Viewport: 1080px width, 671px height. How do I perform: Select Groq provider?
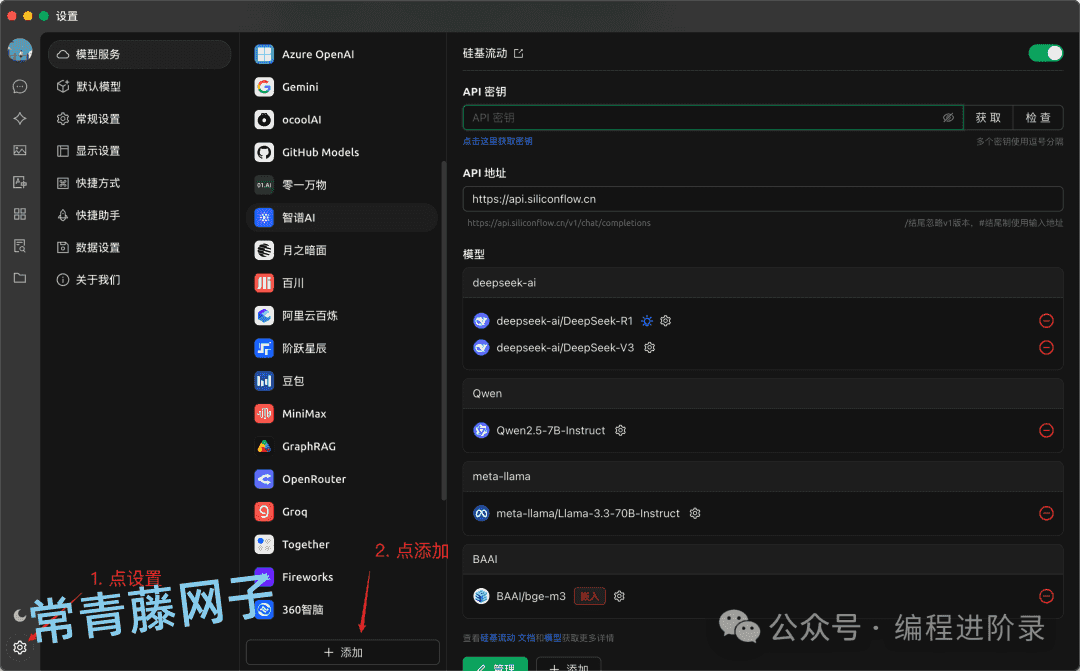[342, 512]
